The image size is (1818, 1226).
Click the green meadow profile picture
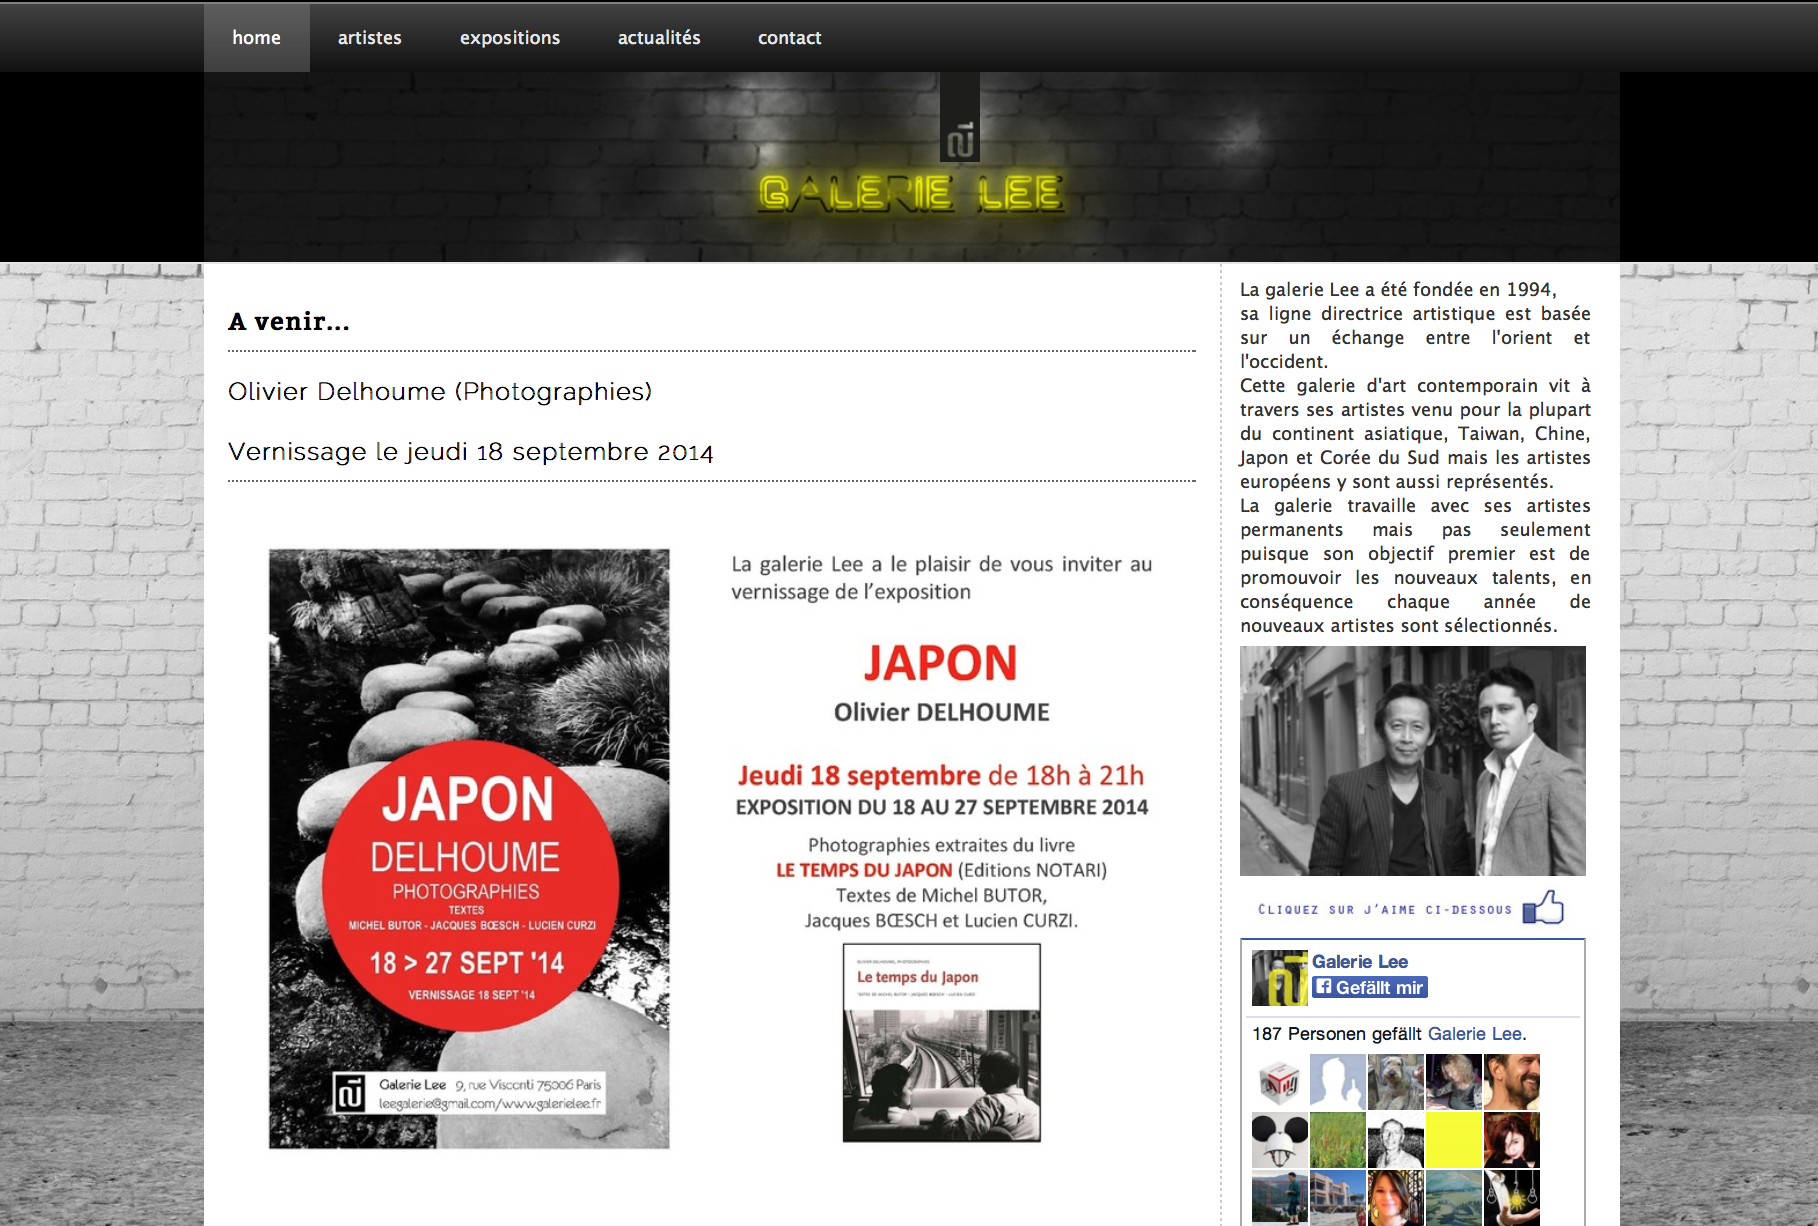point(1337,1140)
